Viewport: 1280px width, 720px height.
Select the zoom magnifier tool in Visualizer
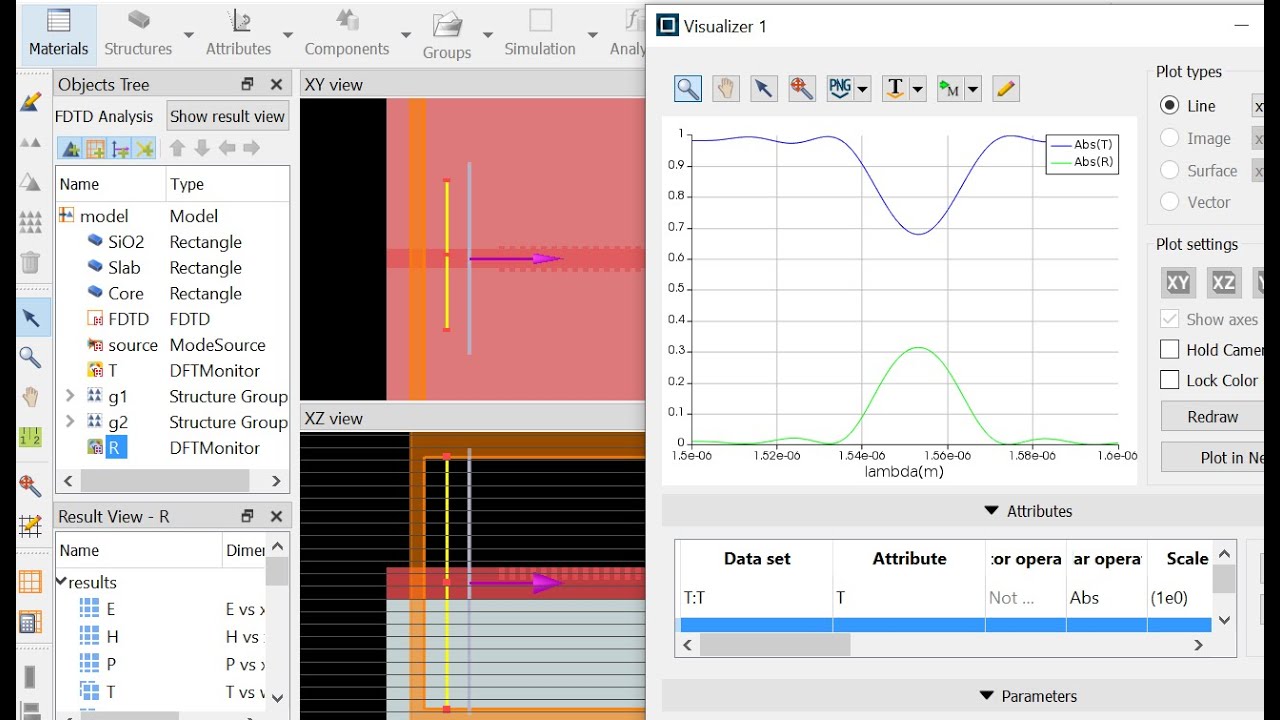point(688,89)
